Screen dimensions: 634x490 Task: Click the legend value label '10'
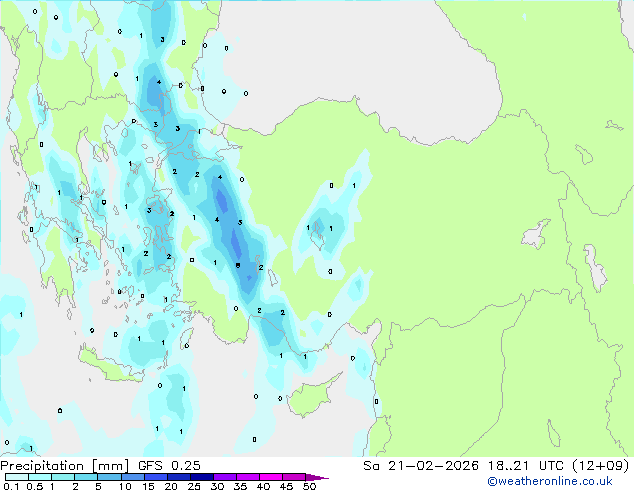[125, 486]
